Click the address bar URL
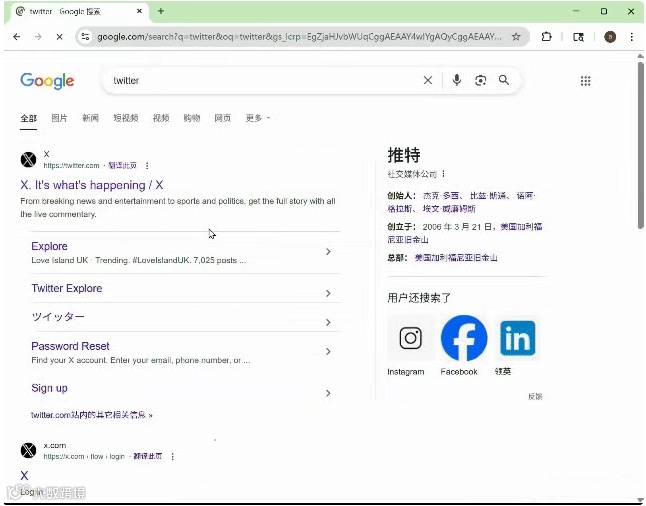 tap(299, 37)
